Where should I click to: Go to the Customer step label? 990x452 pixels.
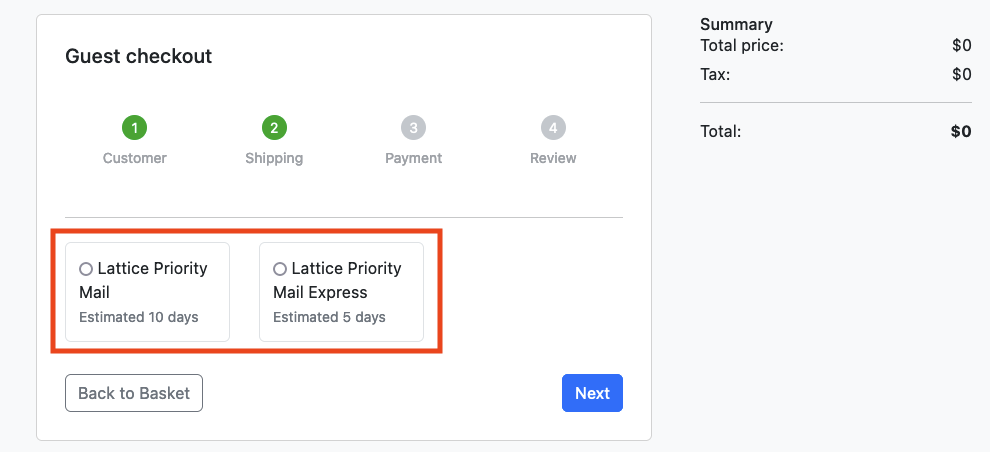point(134,158)
